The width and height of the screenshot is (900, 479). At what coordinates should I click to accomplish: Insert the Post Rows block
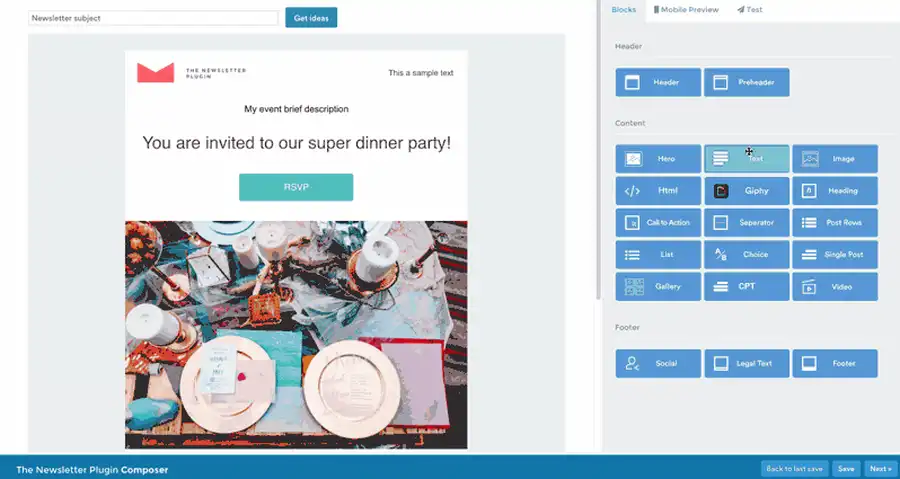point(835,223)
